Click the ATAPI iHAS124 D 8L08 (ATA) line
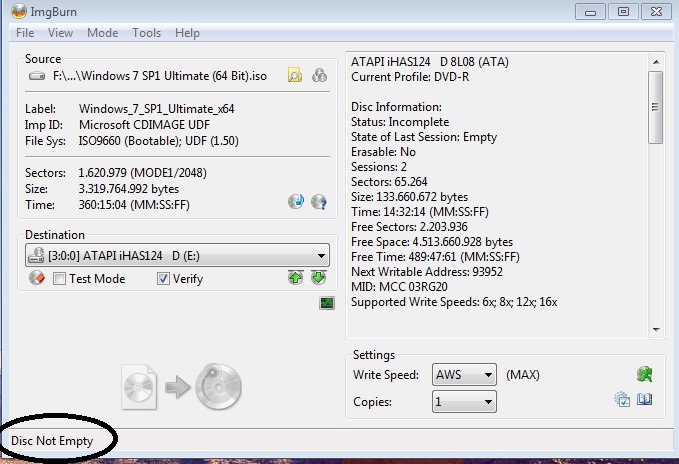Screen dimensions: 679x464 [x=430, y=62]
